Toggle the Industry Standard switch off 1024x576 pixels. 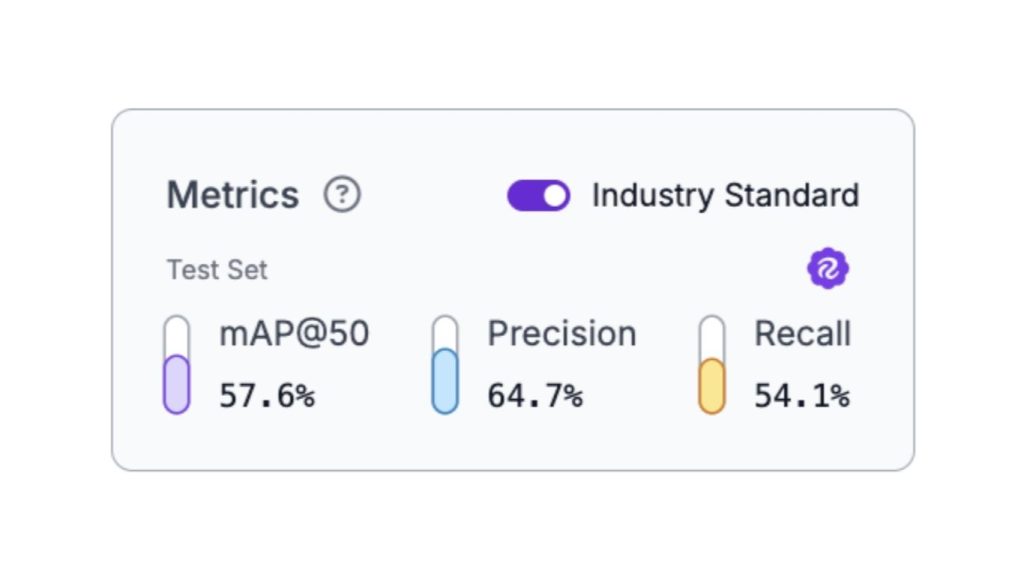tap(538, 195)
